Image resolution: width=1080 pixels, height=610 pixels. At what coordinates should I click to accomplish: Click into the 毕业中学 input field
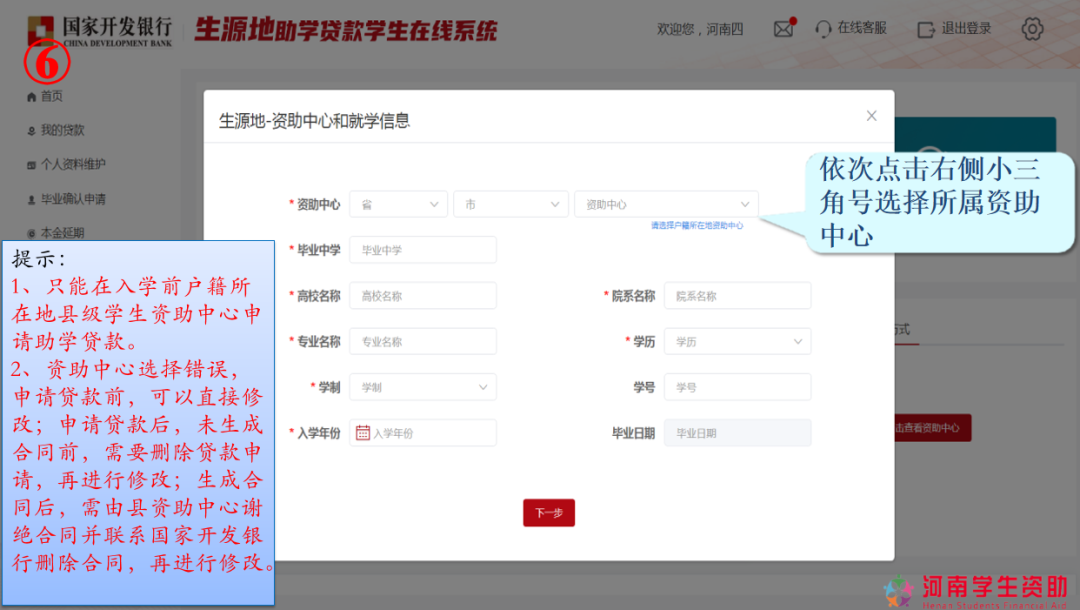(x=423, y=250)
